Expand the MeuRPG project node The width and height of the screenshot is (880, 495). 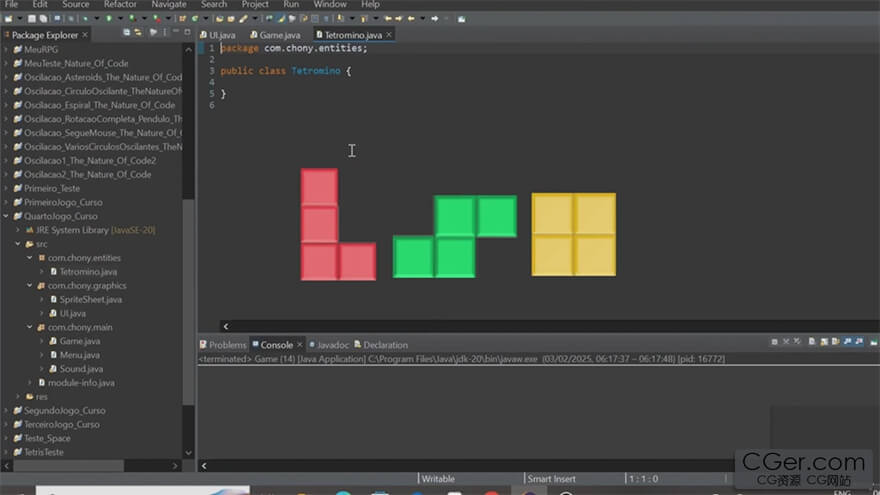6,48
